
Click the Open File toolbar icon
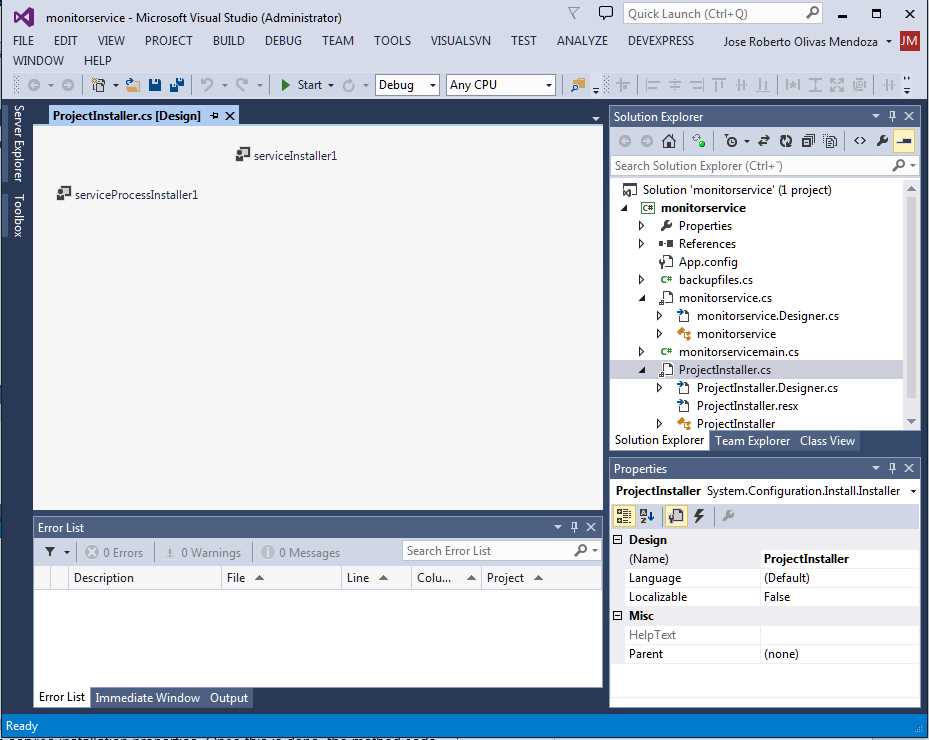[x=133, y=85]
